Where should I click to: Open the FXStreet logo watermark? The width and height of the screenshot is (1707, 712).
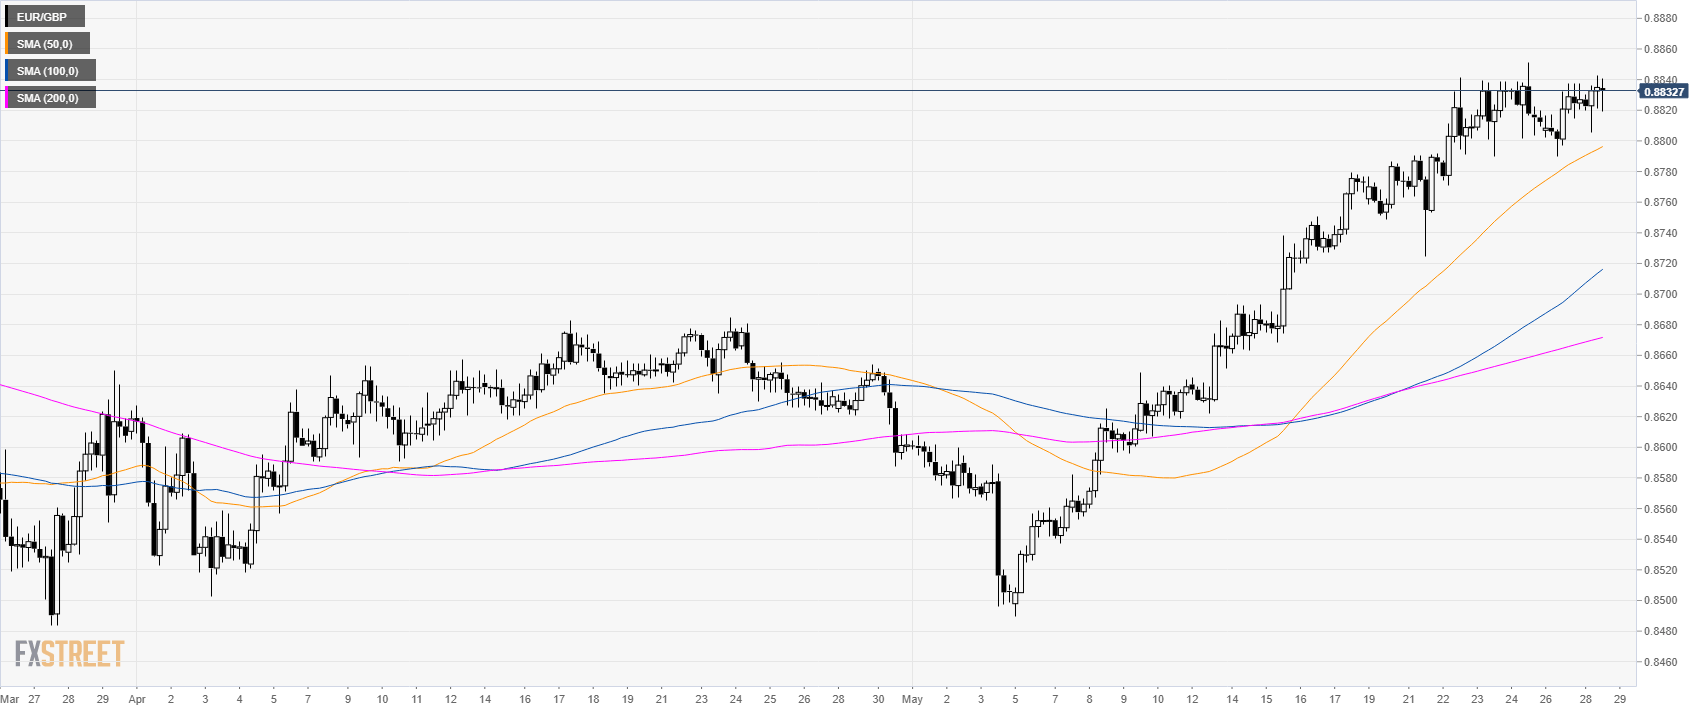(69, 654)
